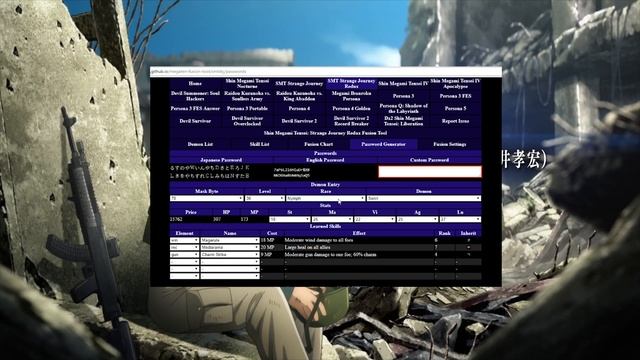Open Shin Megami Tensei Nocturne link
Viewport: 640px width, 360px height.
coord(247,84)
